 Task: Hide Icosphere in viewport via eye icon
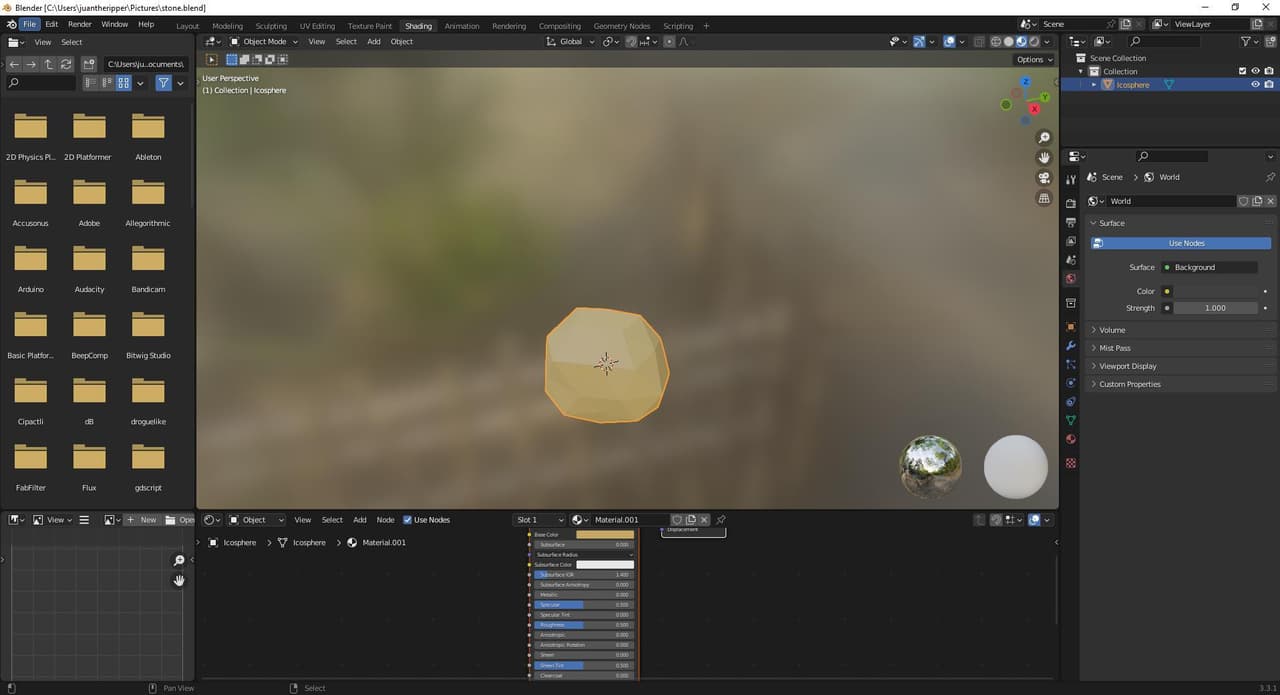click(x=1255, y=85)
